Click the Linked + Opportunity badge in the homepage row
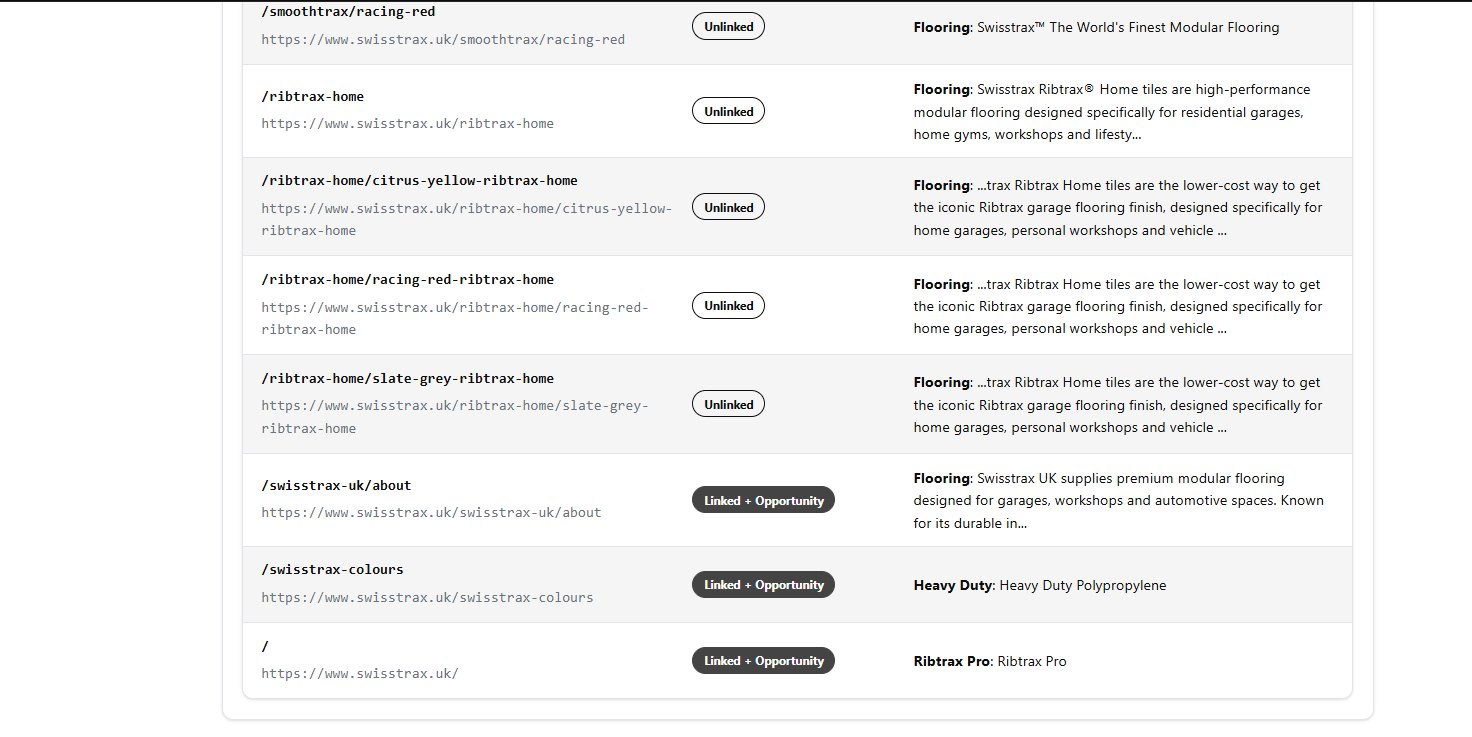The width and height of the screenshot is (1472, 737). (763, 661)
